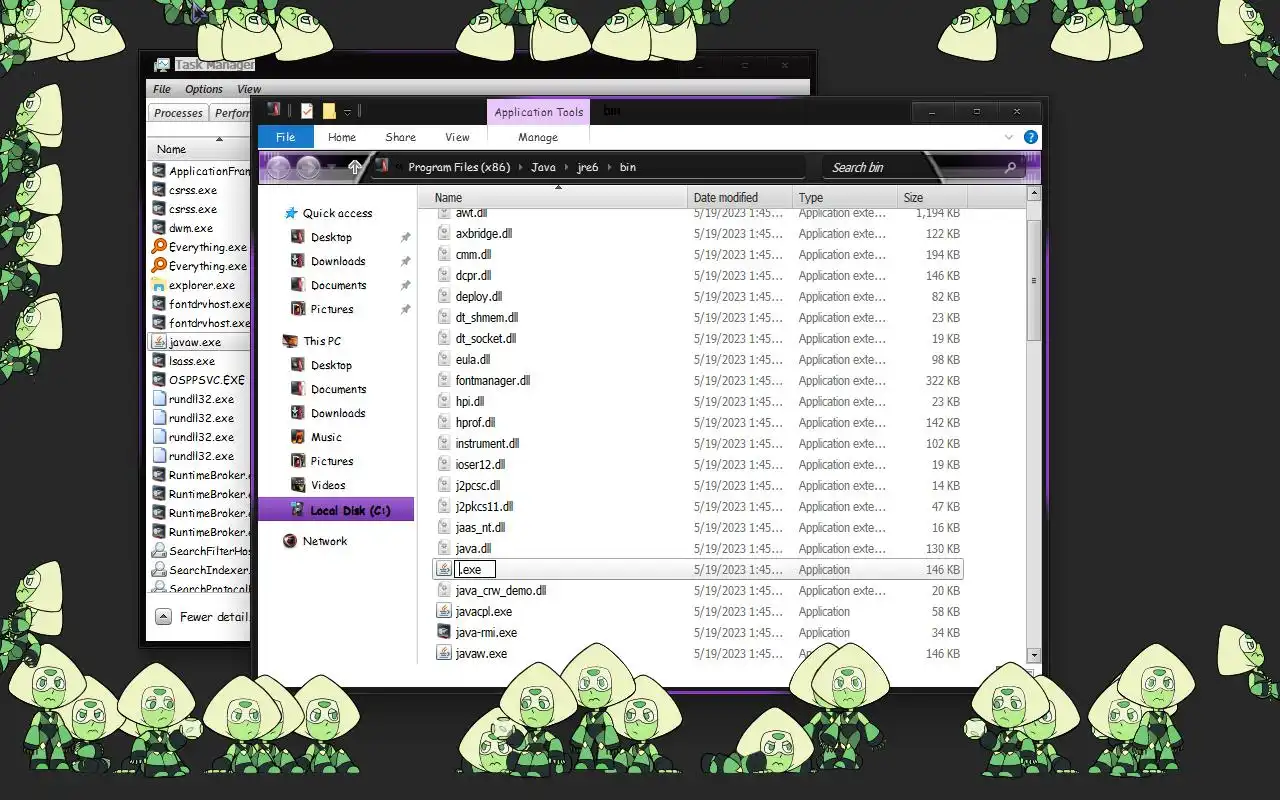Open the File menu in Task Manager
The image size is (1280, 800).
pos(162,89)
